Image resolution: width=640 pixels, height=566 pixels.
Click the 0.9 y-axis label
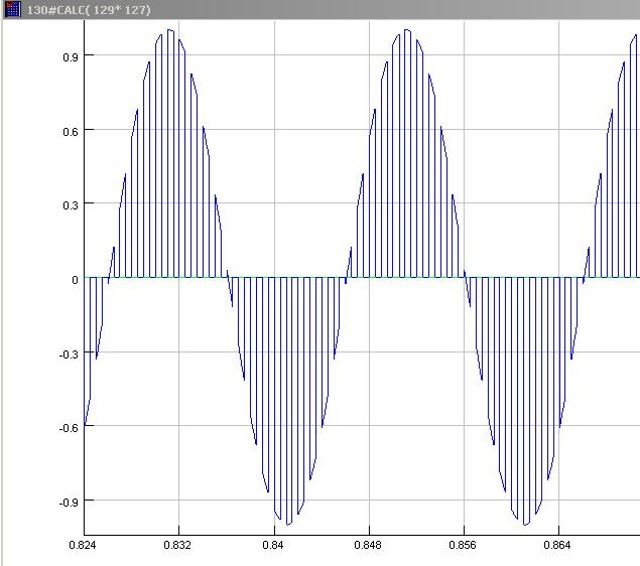coord(70,57)
